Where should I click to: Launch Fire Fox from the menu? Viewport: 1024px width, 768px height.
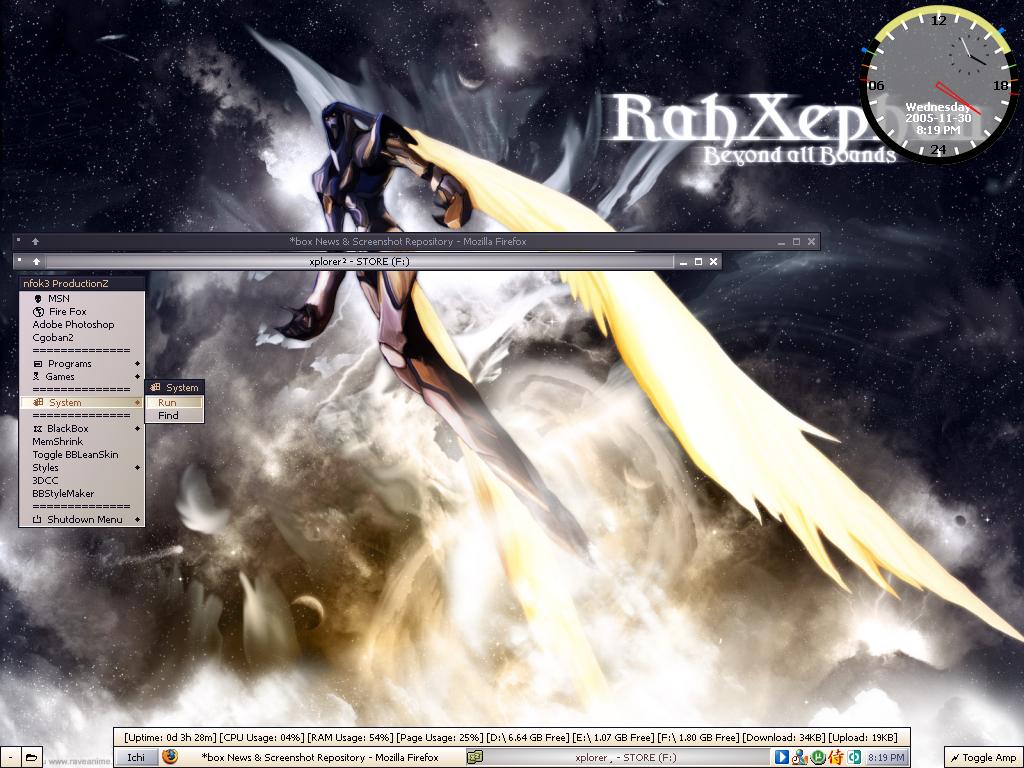pos(82,312)
